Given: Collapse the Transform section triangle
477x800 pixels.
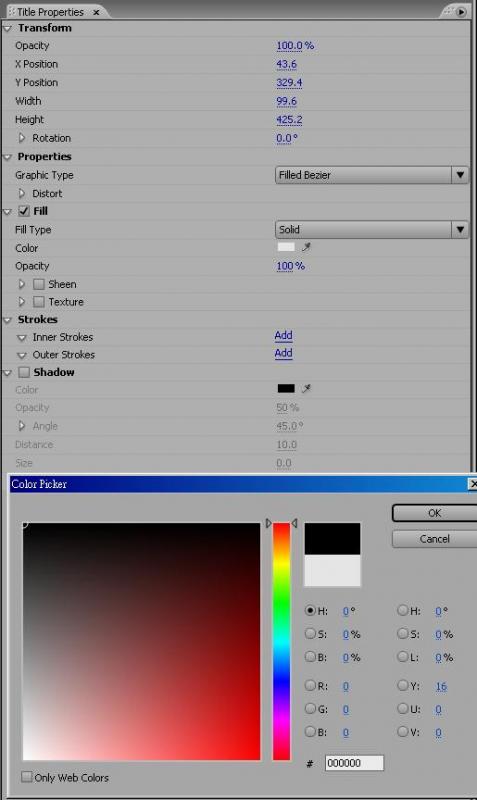Looking at the screenshot, I should point(8,29).
